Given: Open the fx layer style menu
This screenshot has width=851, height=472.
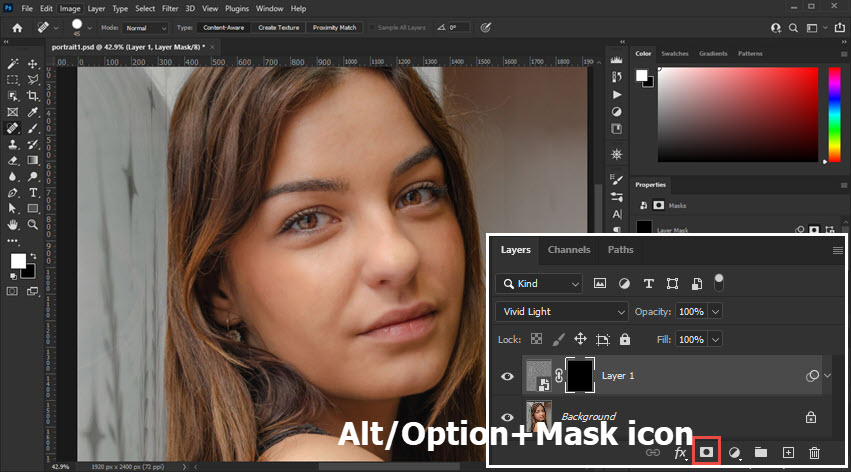Looking at the screenshot, I should [680, 452].
